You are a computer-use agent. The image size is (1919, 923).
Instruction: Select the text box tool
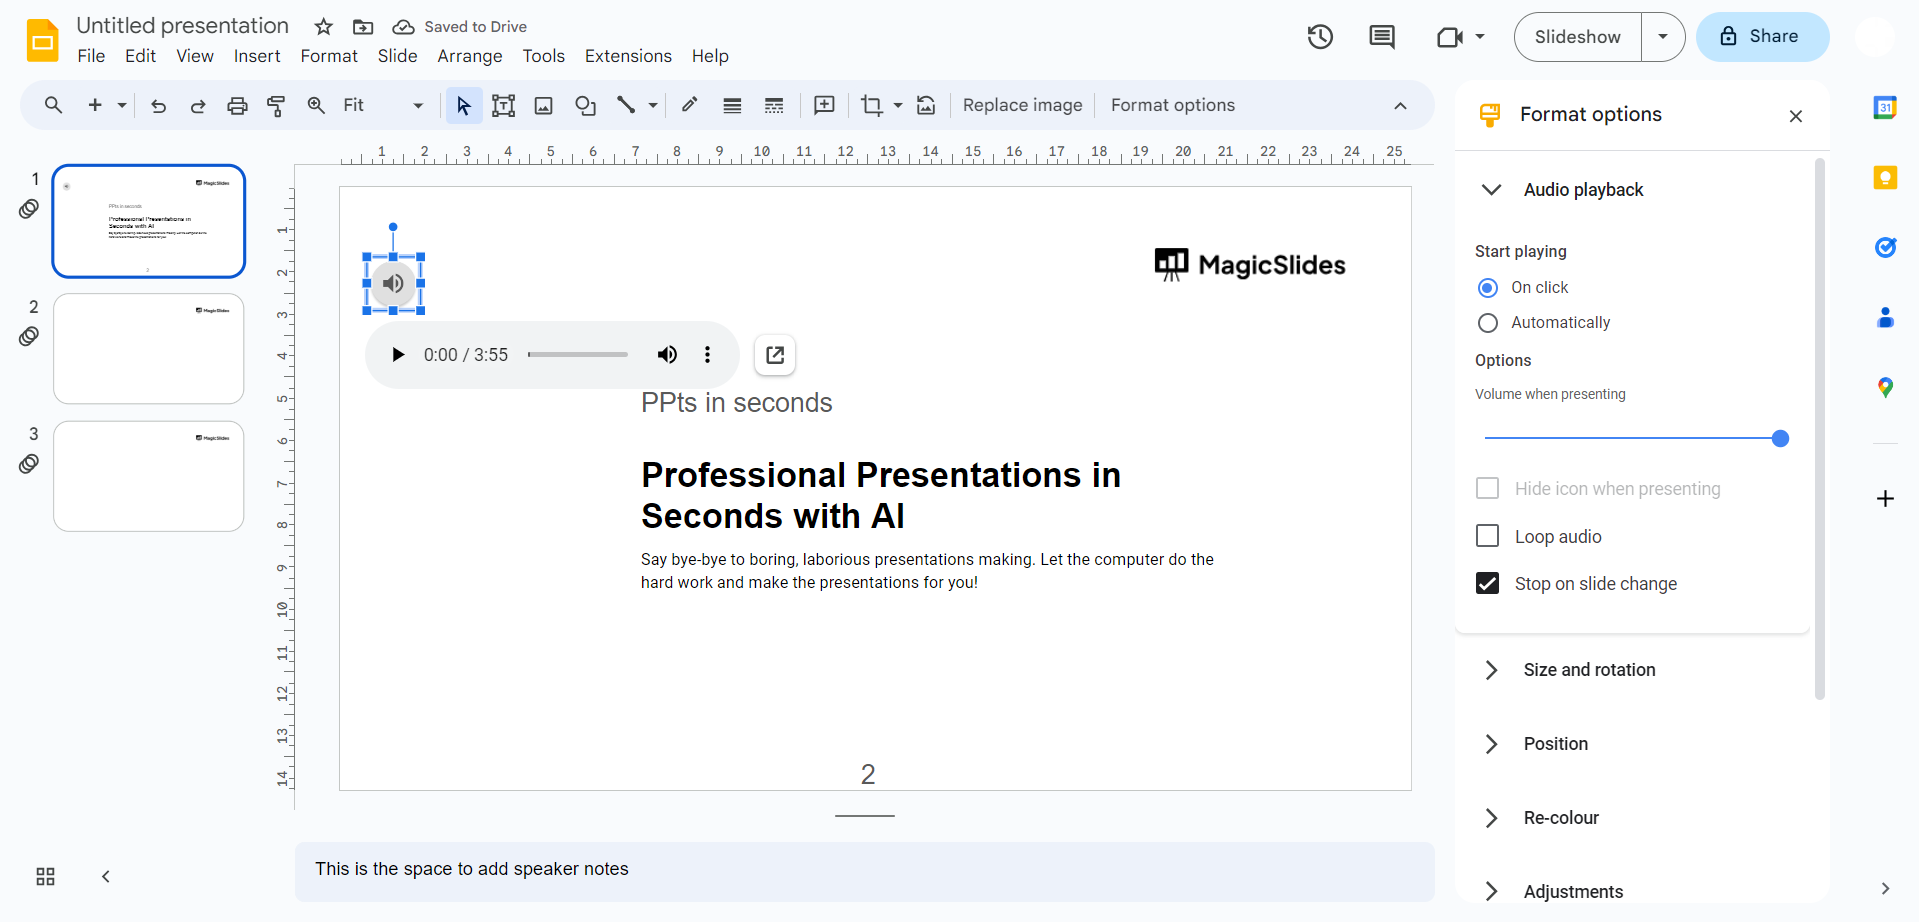coord(503,105)
